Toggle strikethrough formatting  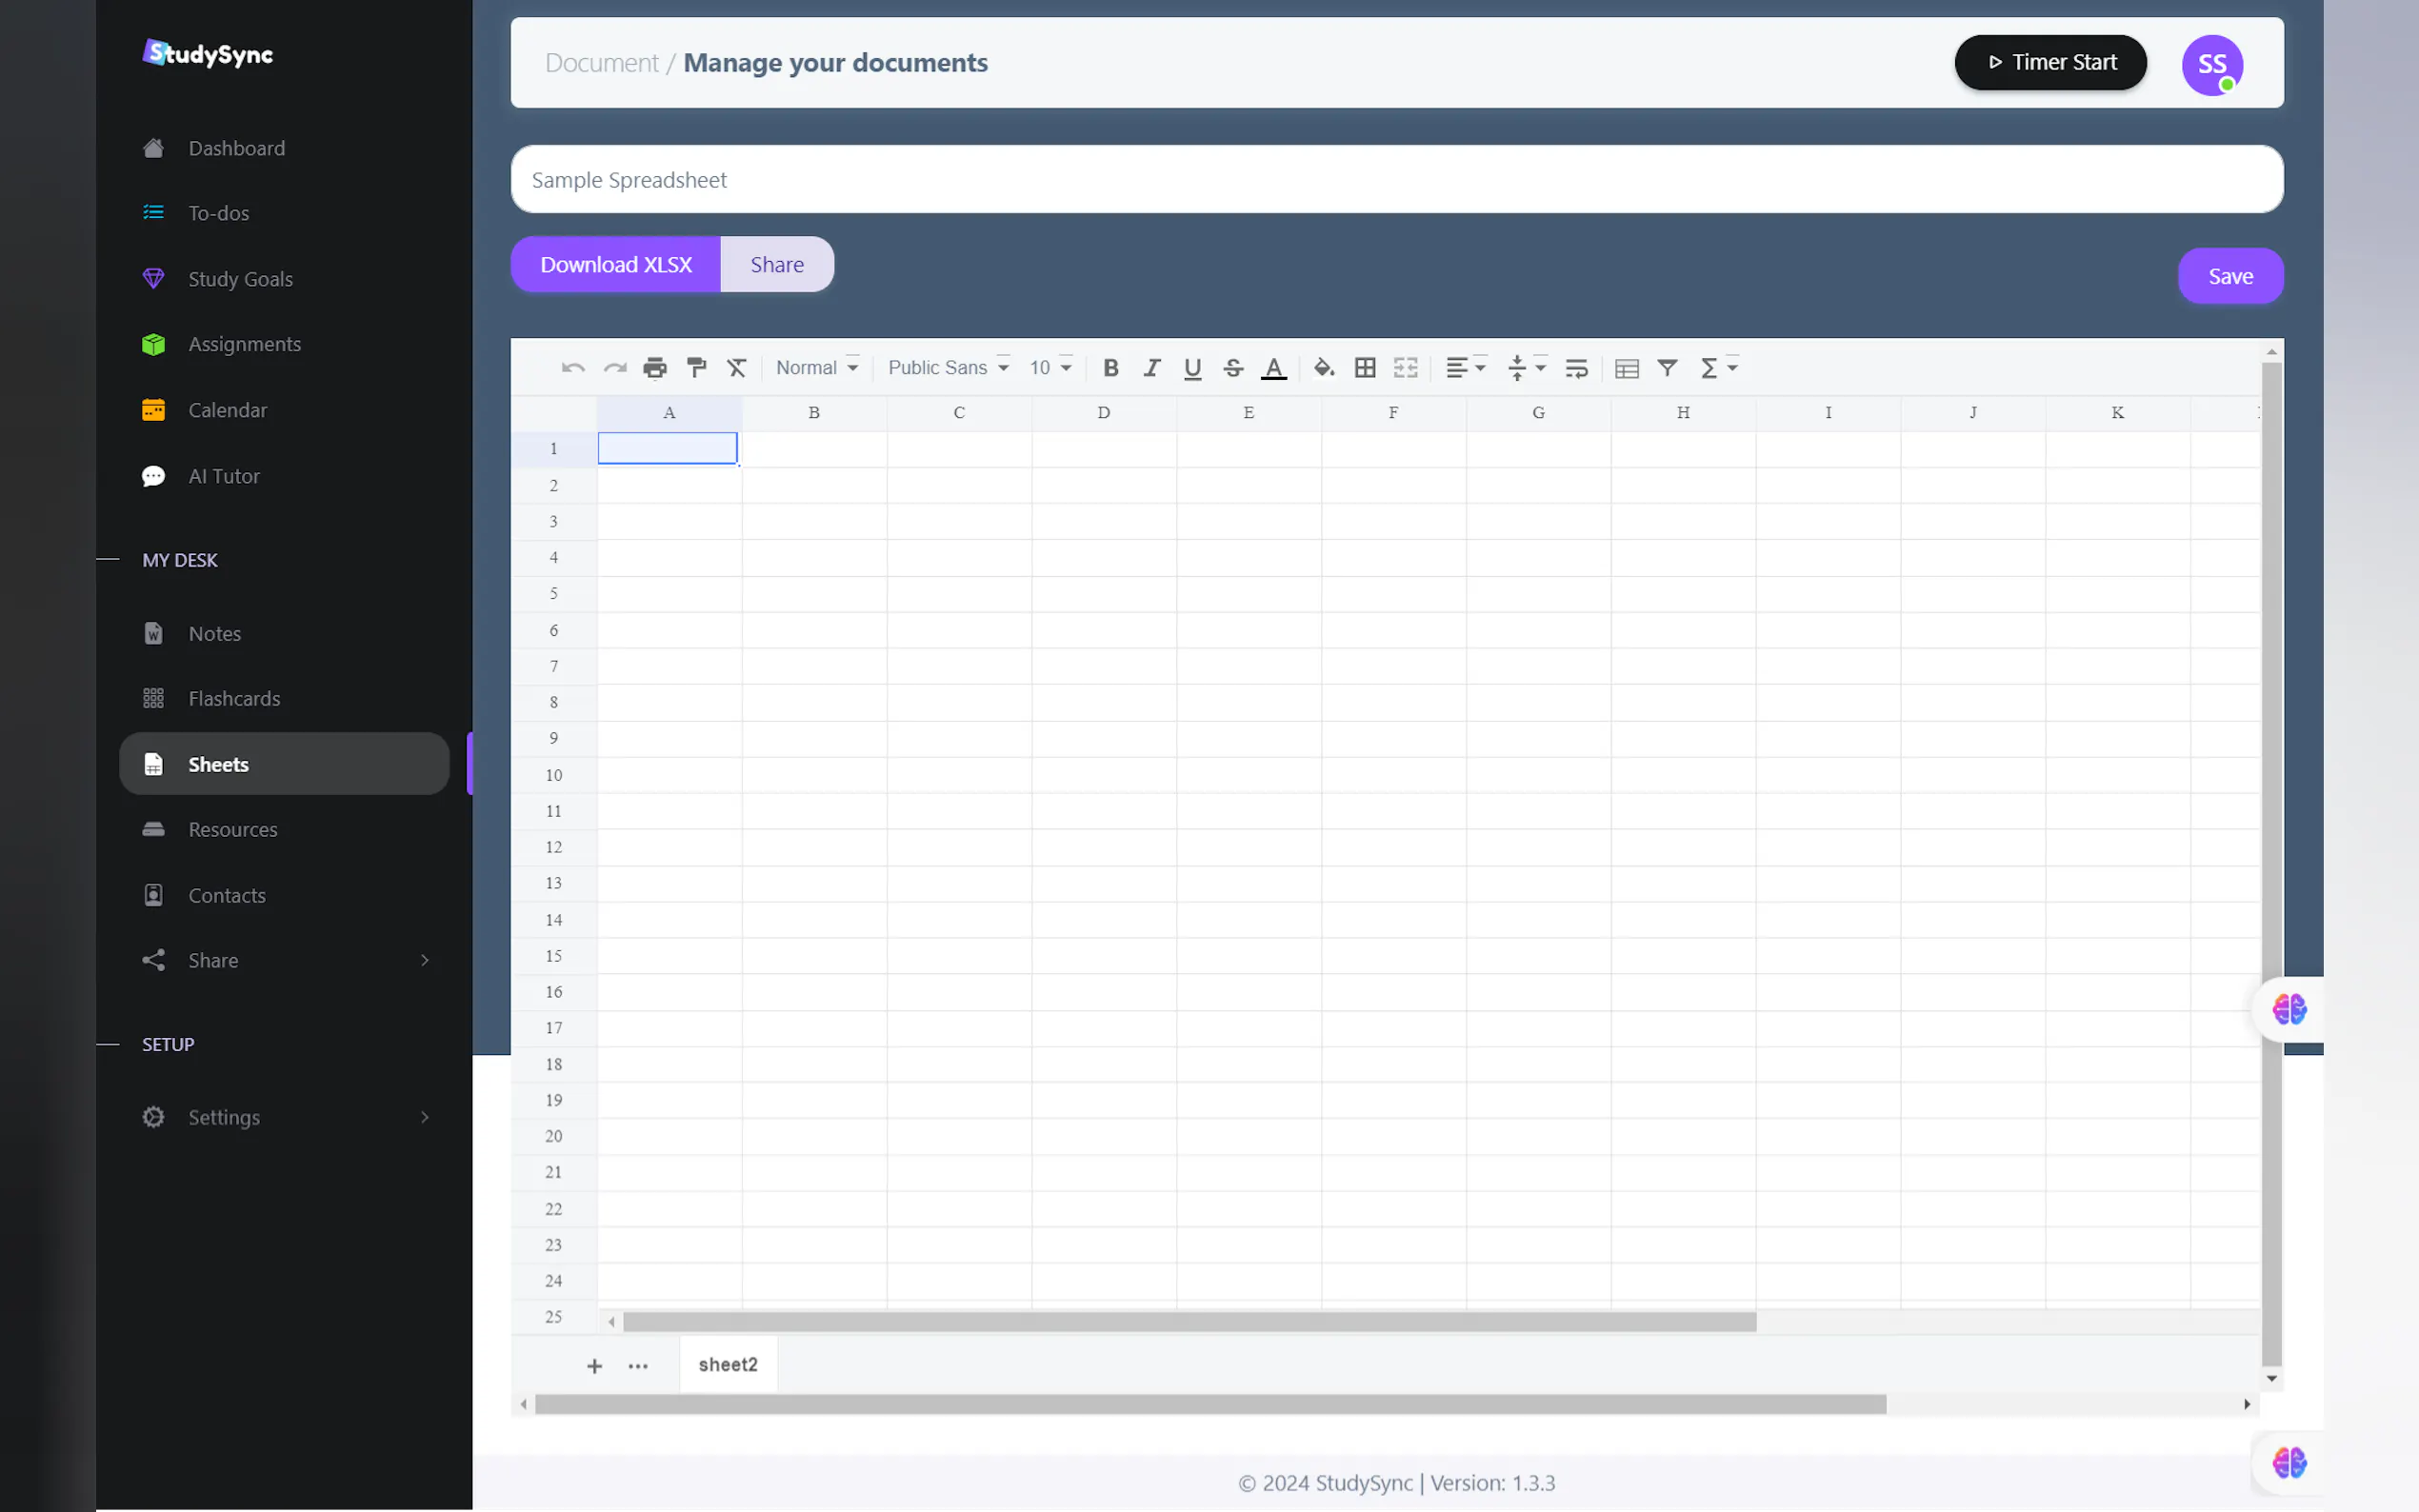[x=1233, y=368]
